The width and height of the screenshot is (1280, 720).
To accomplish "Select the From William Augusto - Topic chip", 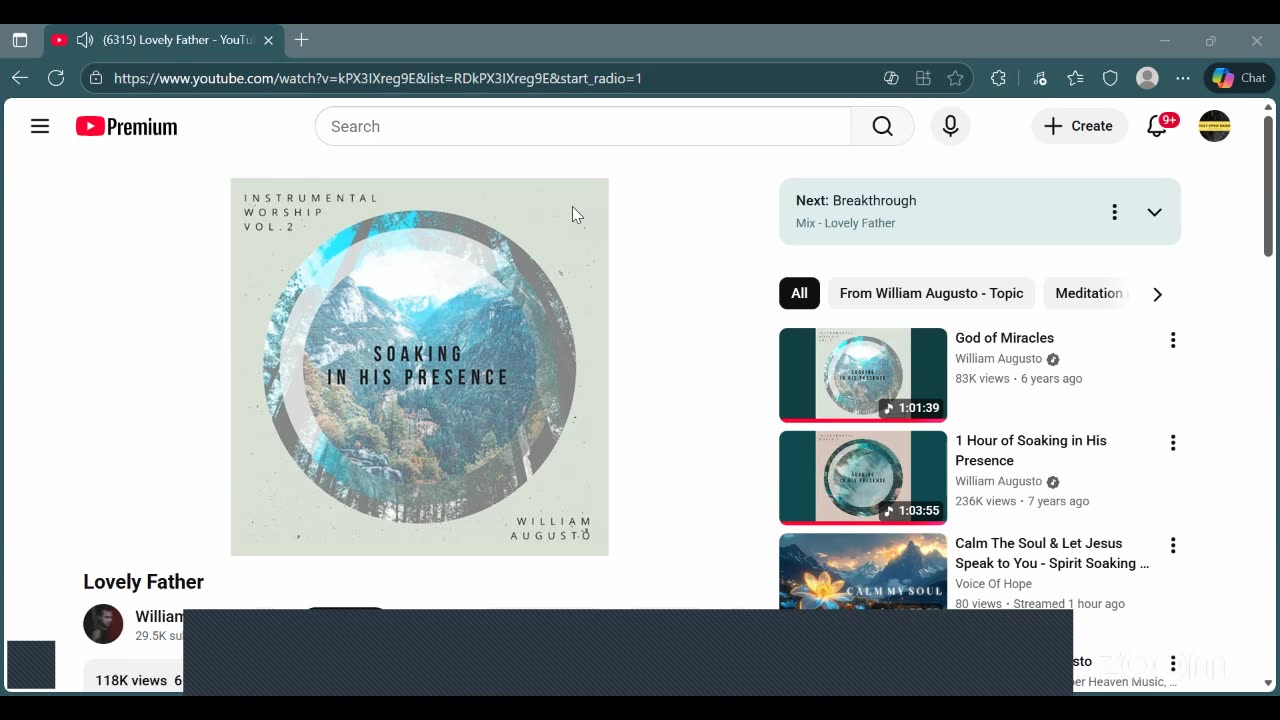I will coord(931,293).
